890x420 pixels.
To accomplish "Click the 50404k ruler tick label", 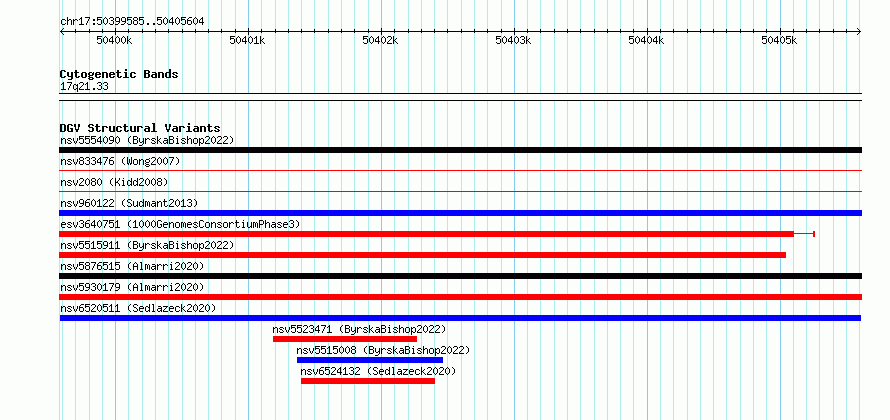I will [646, 40].
